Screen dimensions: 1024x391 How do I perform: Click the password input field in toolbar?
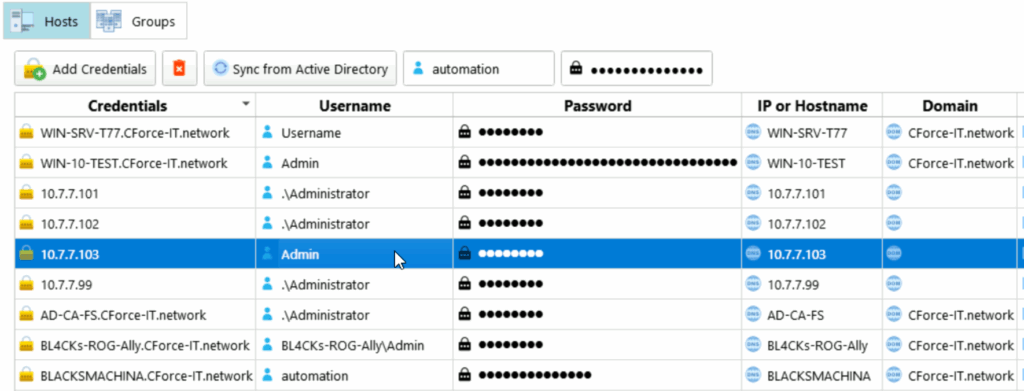pyautogui.click(x=637, y=69)
